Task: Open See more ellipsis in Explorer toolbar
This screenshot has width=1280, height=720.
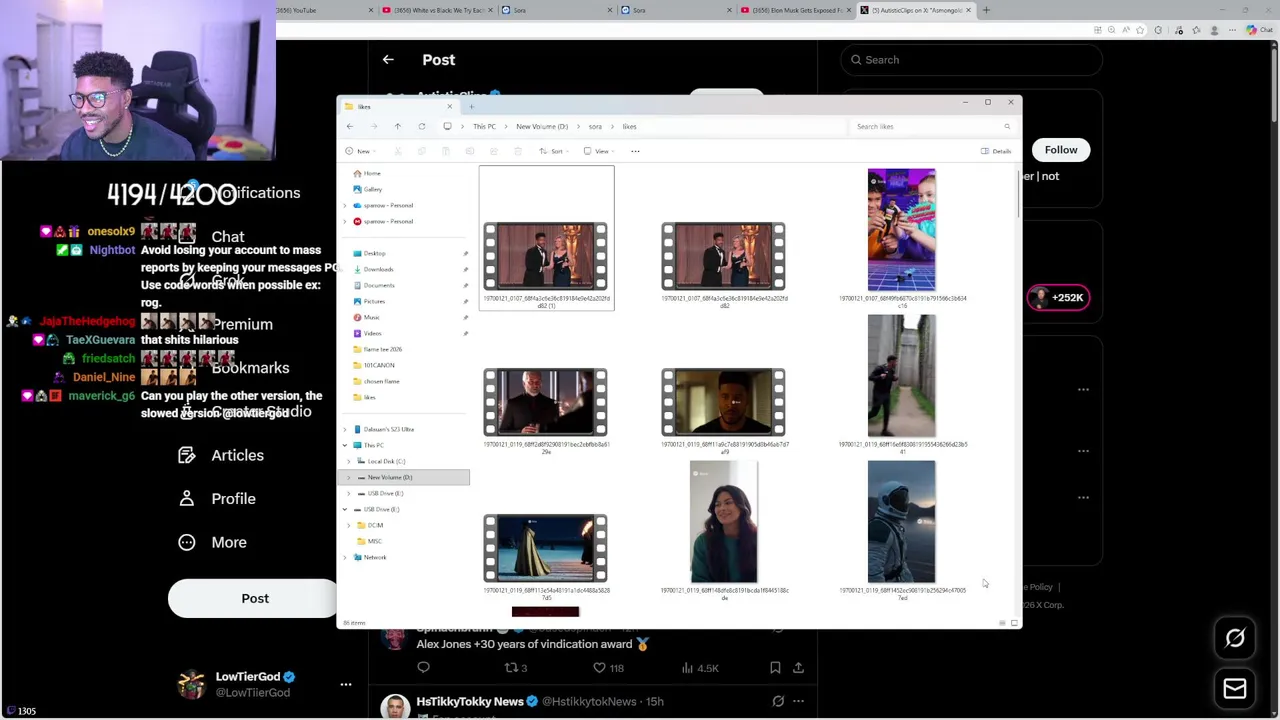Action: click(x=635, y=151)
